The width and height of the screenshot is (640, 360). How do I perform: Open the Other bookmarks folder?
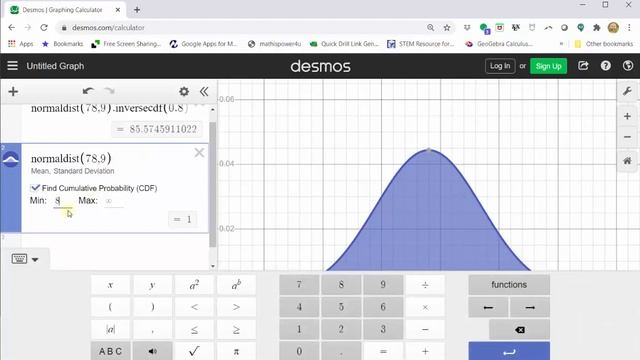point(604,44)
